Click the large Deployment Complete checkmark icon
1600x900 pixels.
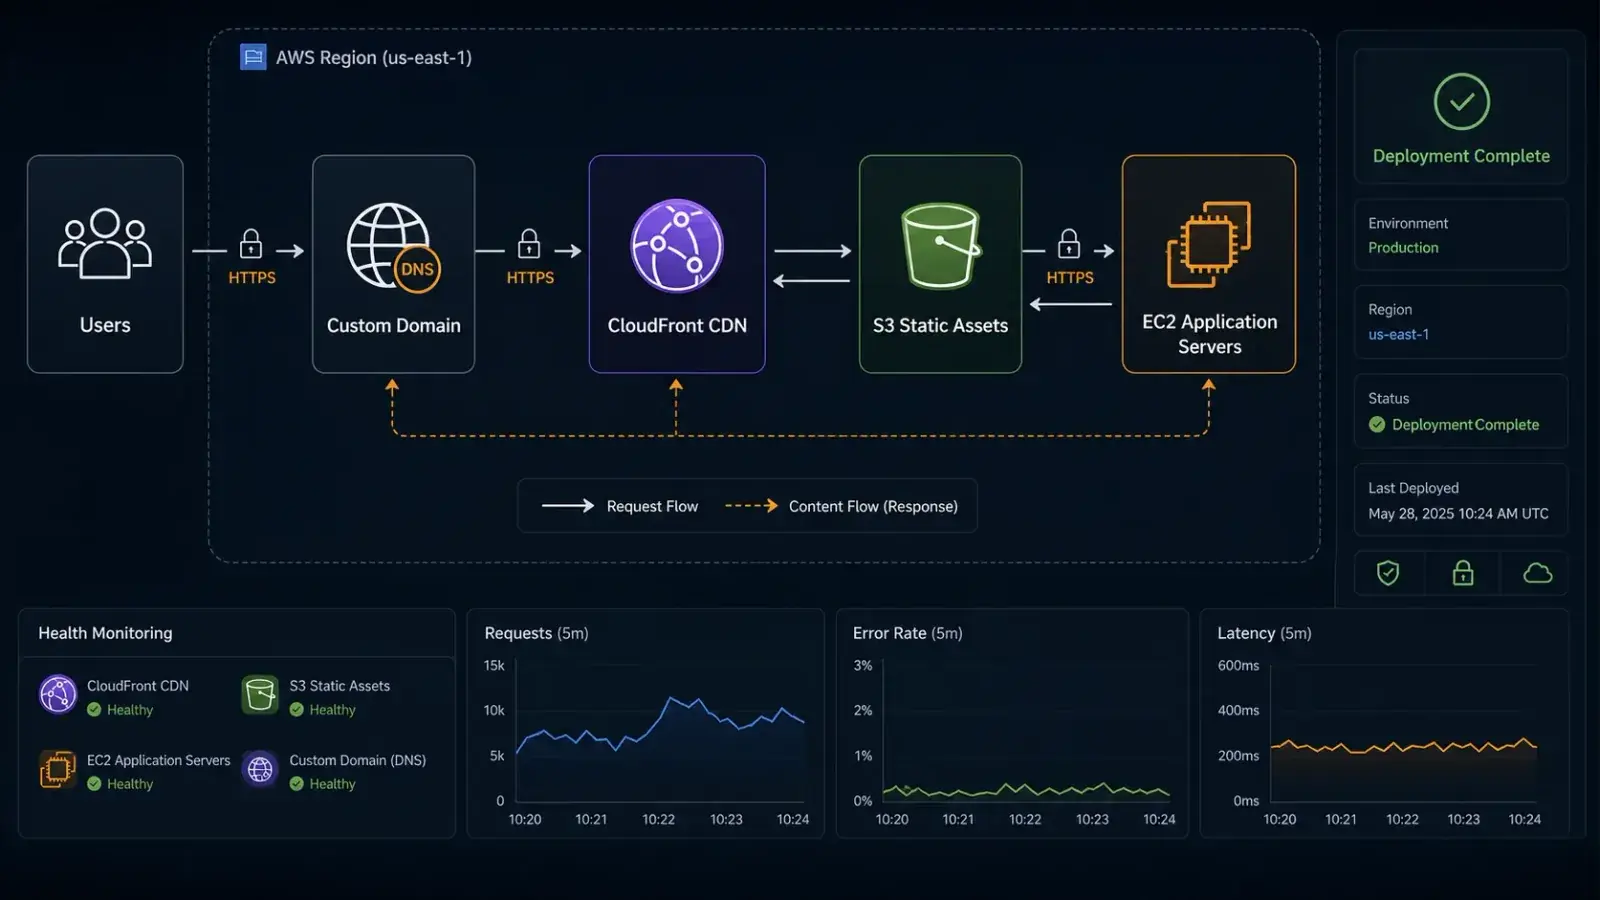[1461, 101]
